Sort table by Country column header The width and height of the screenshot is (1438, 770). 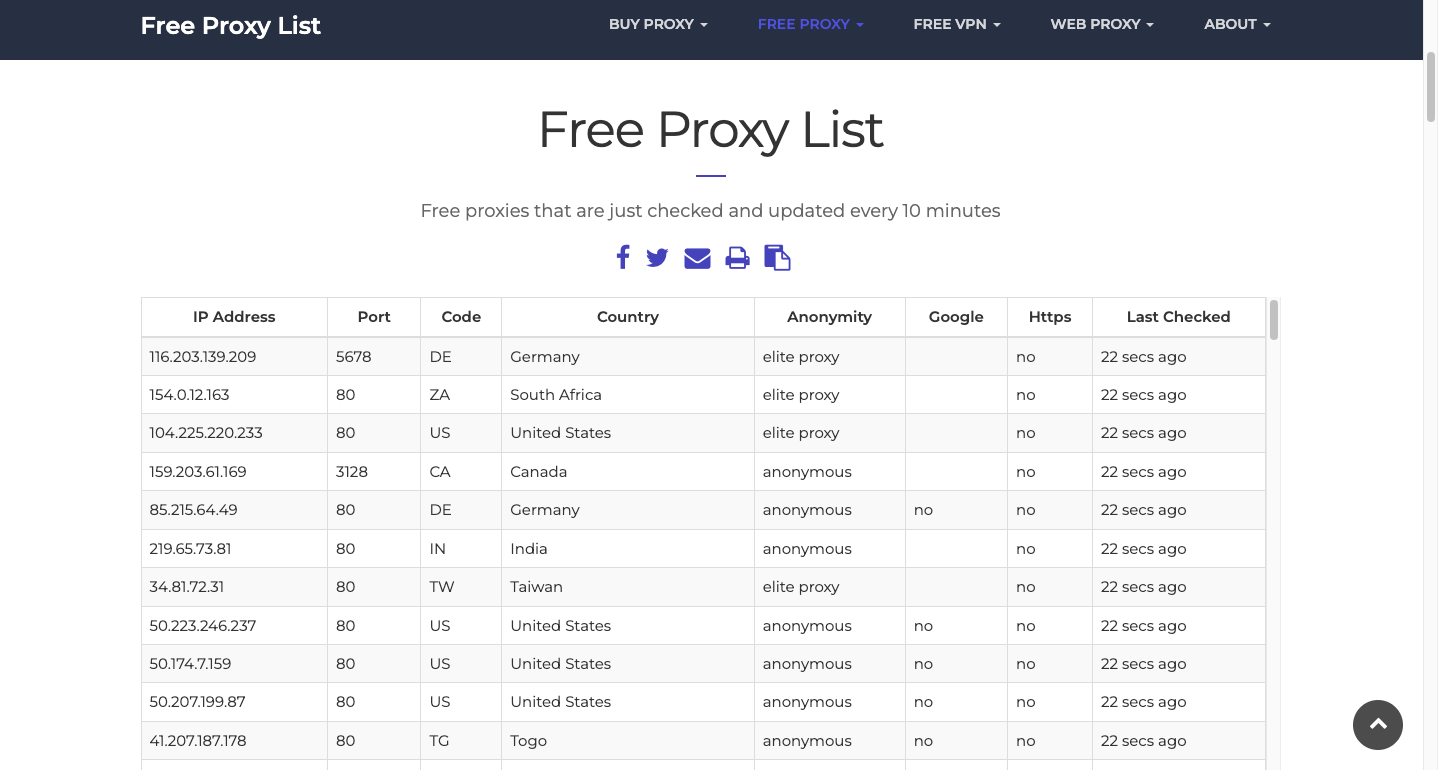(628, 317)
